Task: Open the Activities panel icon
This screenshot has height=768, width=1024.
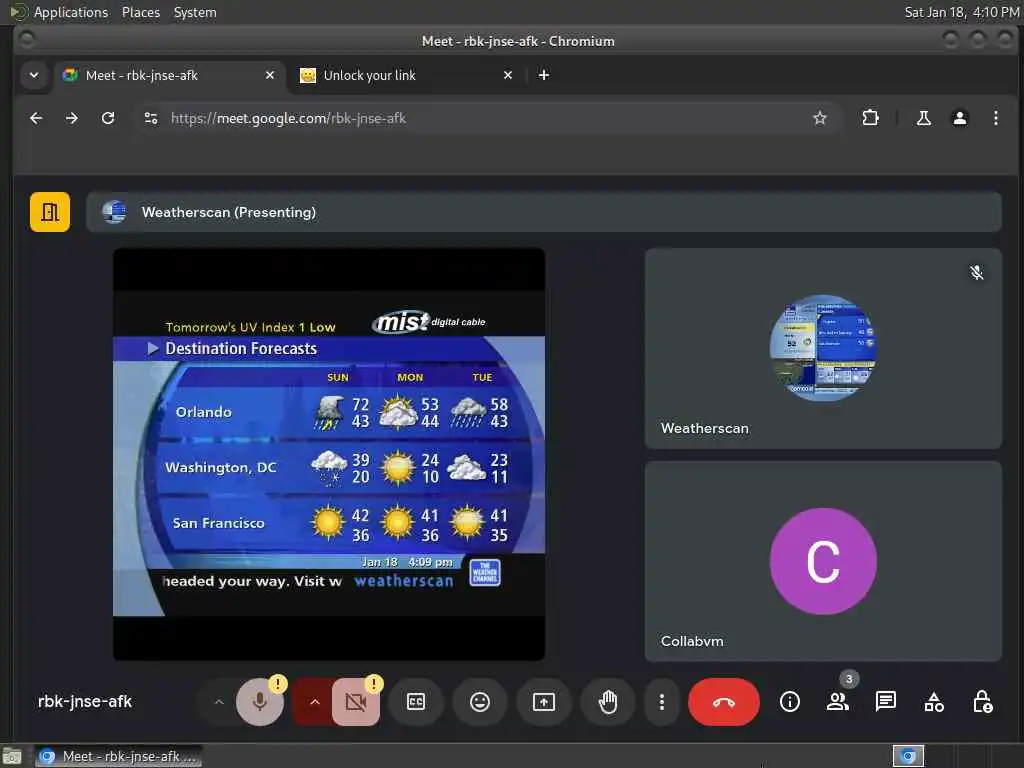Action: pyautogui.click(x=934, y=702)
